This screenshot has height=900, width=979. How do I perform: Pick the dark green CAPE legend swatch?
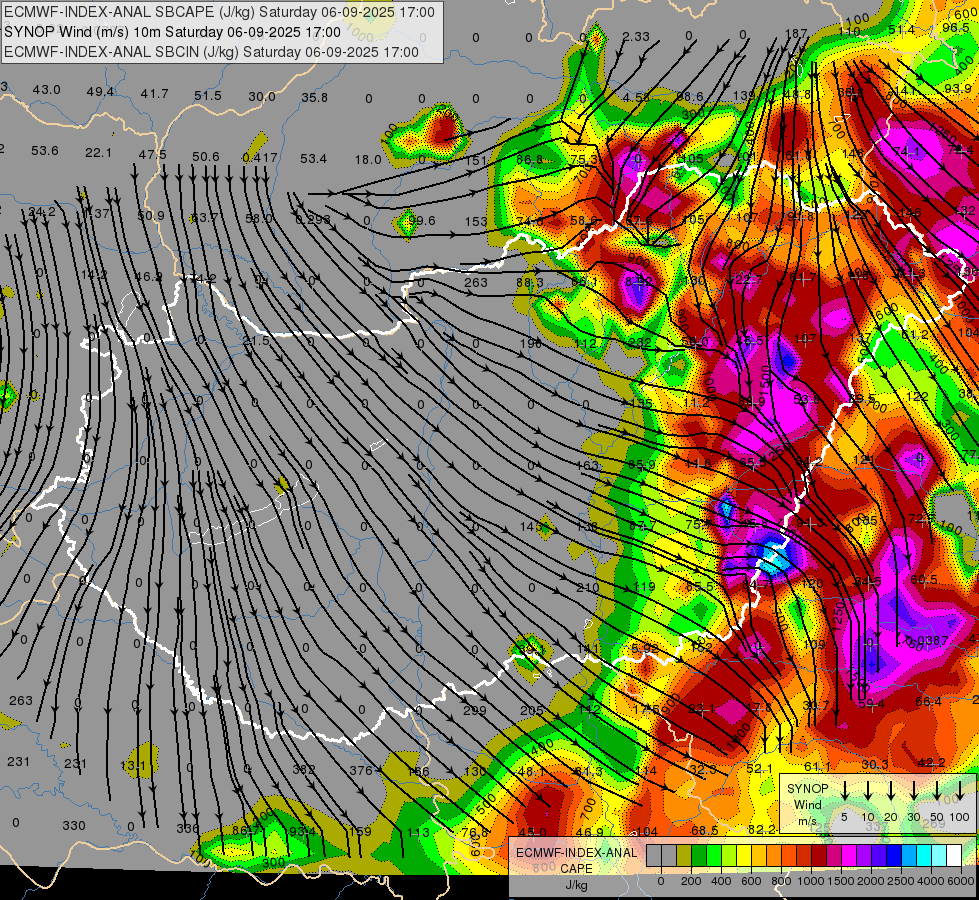[699, 855]
